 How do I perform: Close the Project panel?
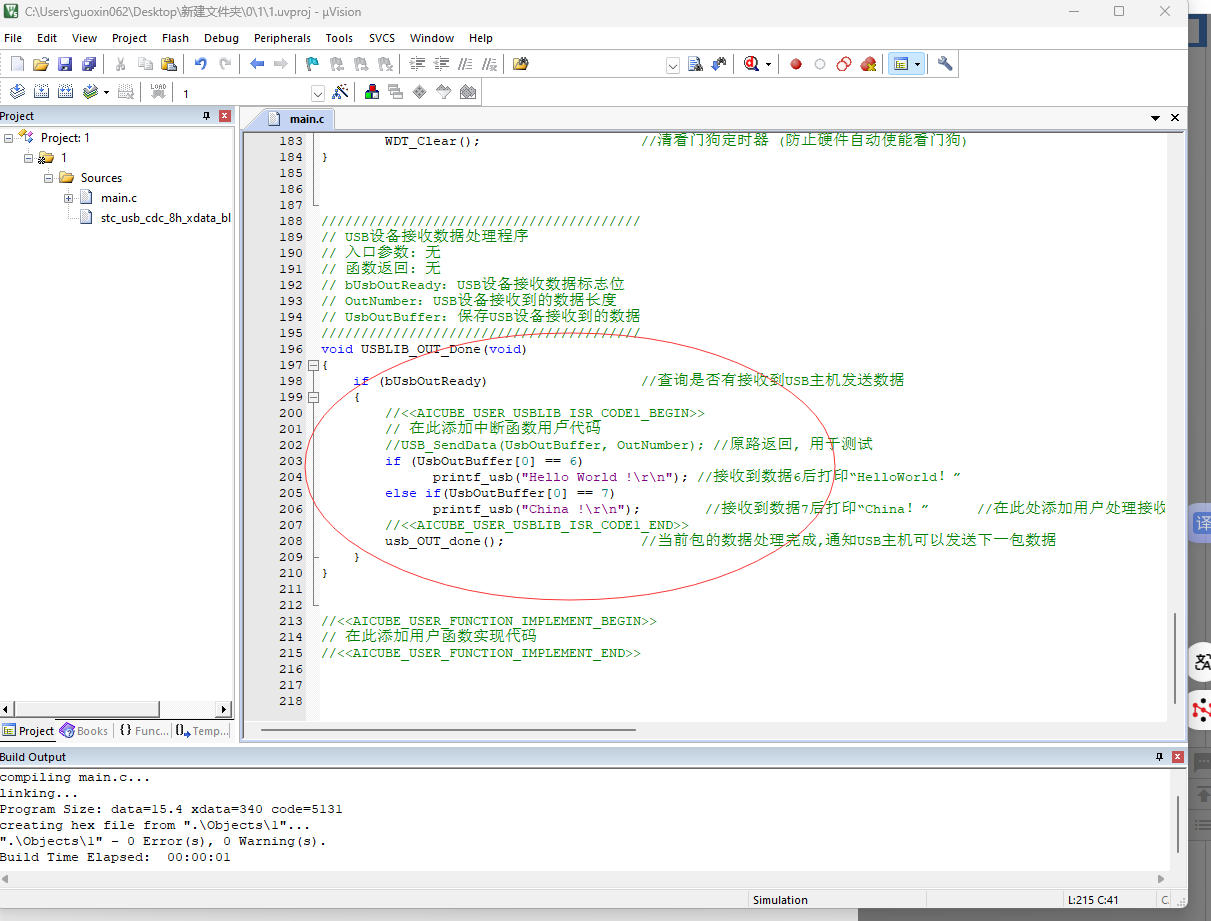[225, 116]
